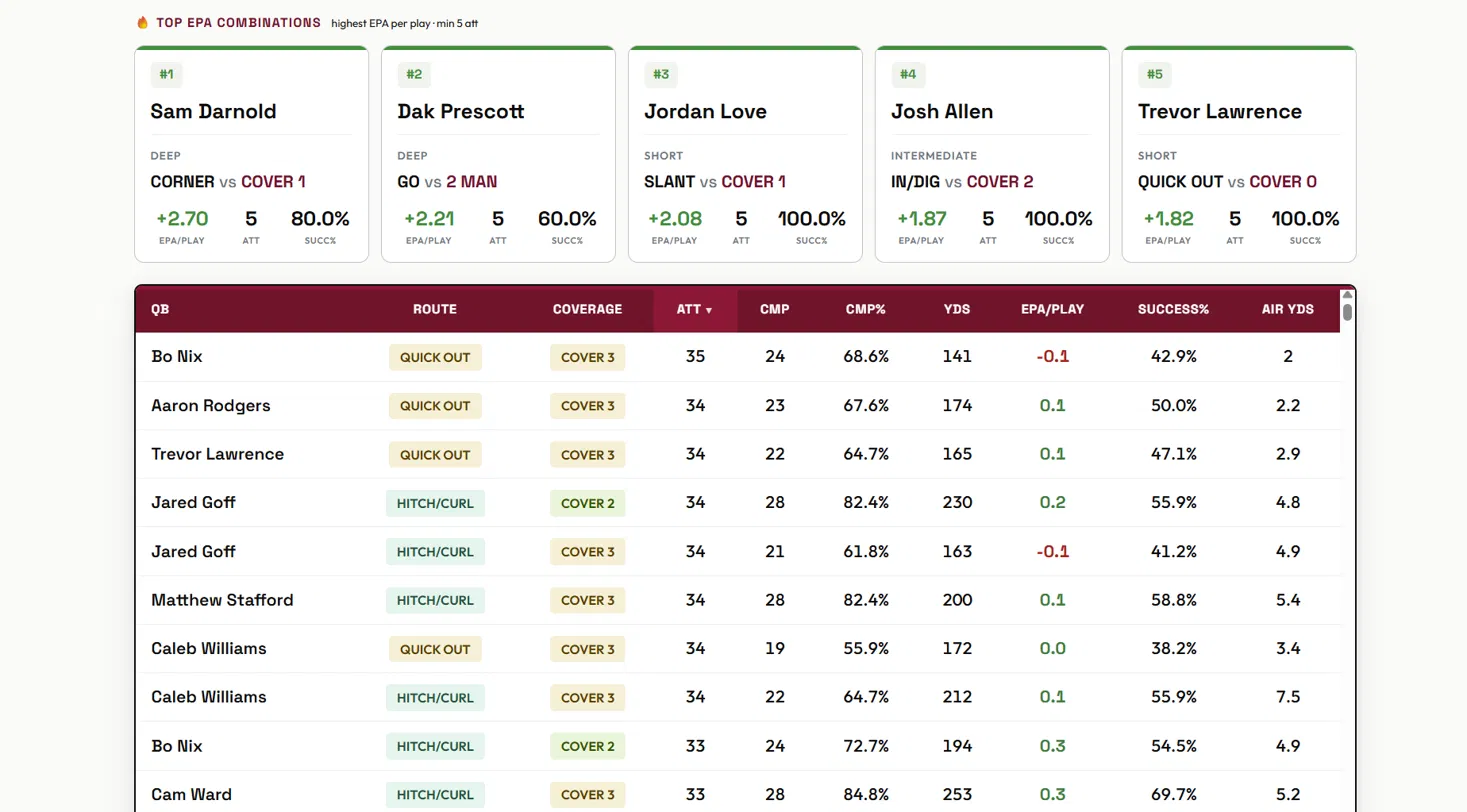
Task: Click the +1.87 EPA value on Josh Allen's card
Action: pos(922,219)
